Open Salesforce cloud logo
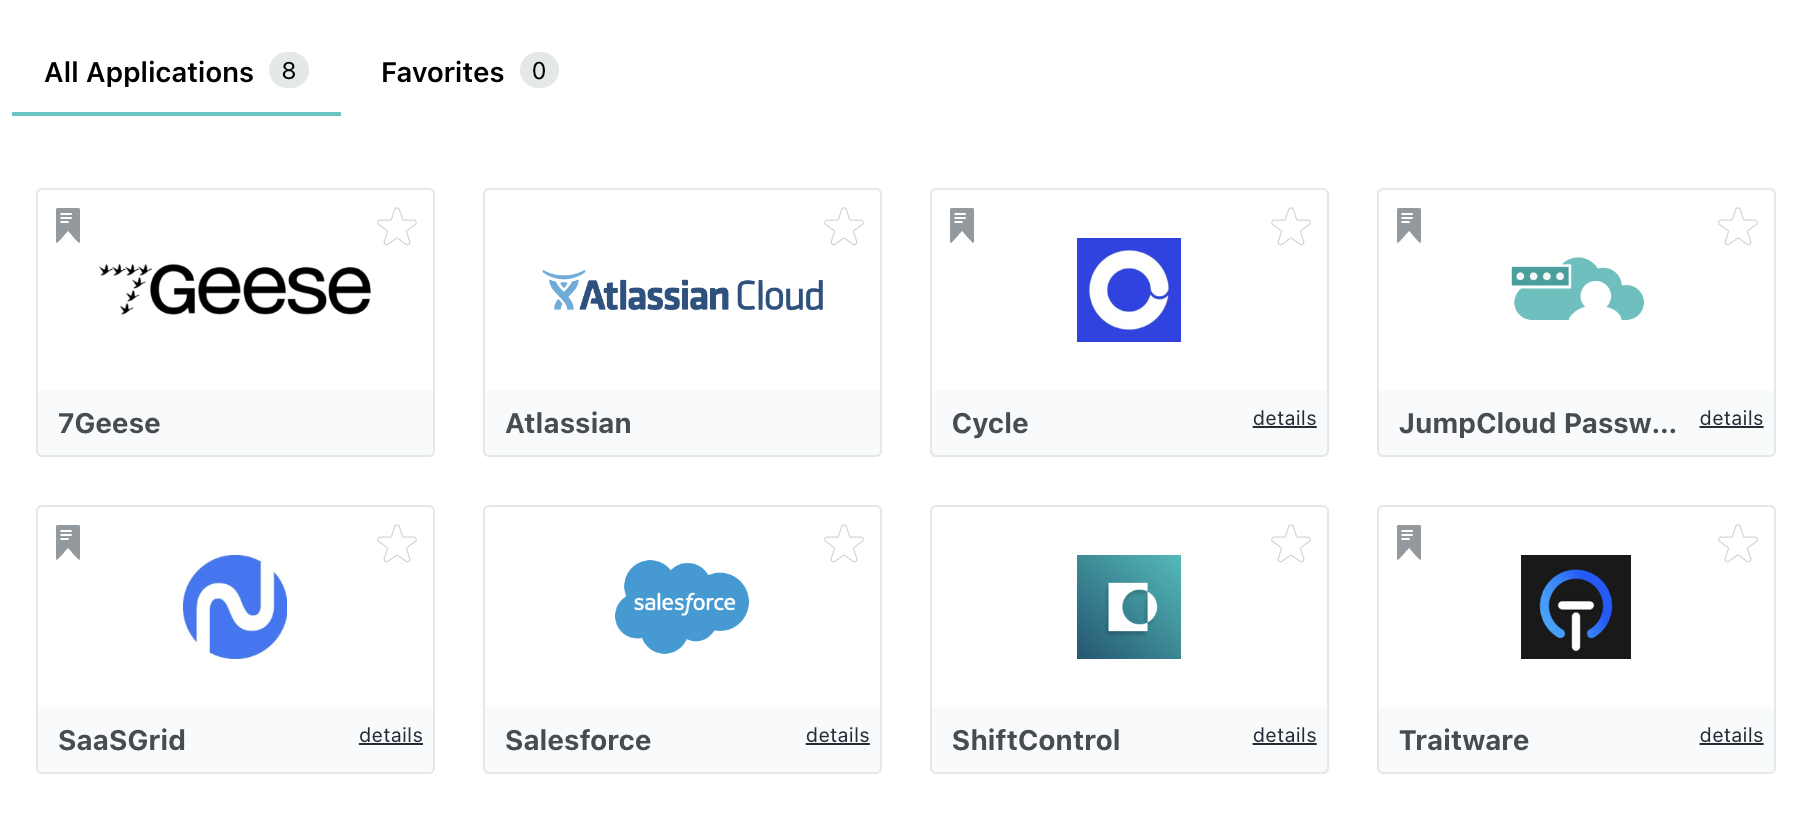 pos(682,605)
